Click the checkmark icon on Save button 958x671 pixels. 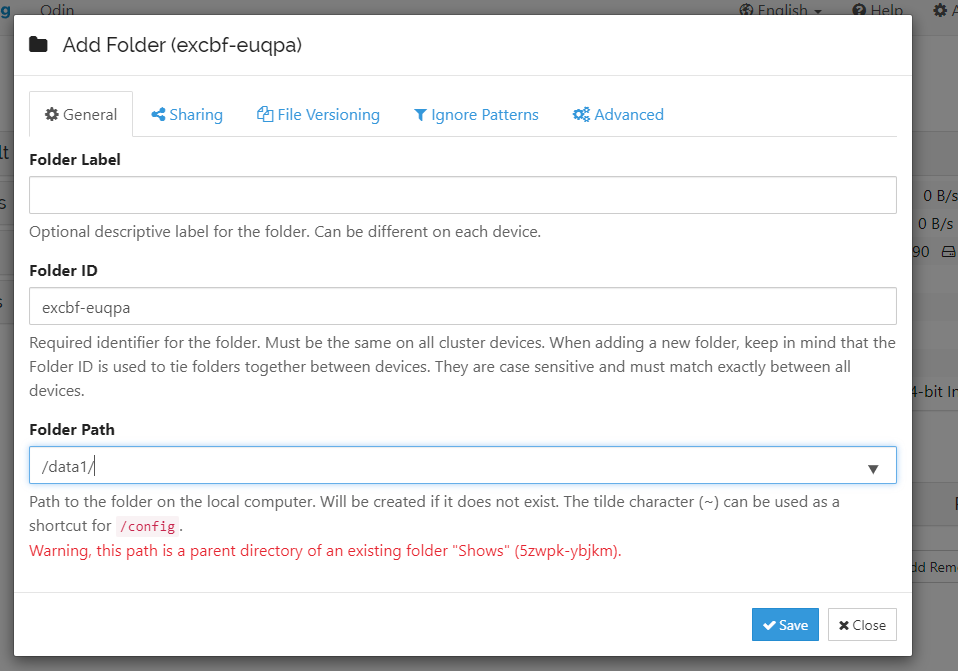(x=769, y=625)
